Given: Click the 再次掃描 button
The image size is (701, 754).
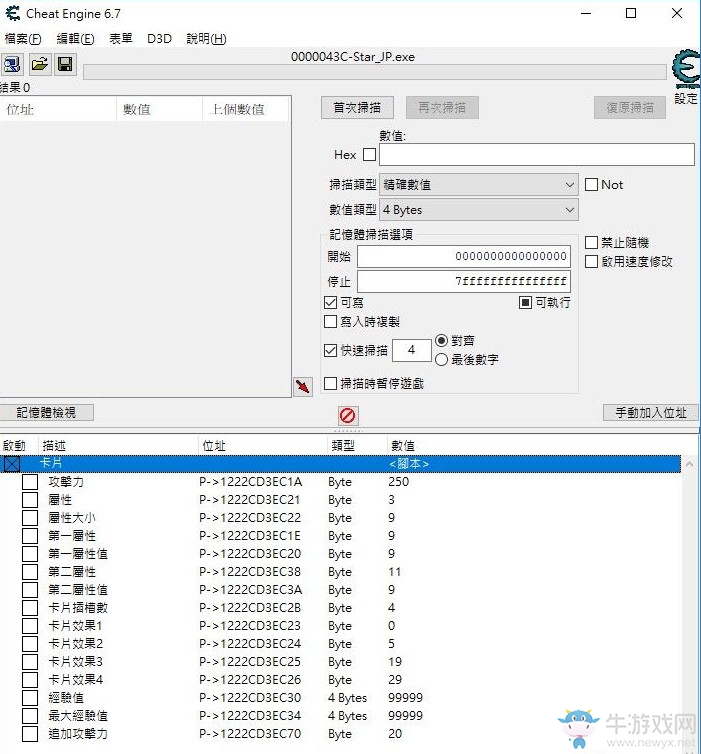Looking at the screenshot, I should (442, 108).
